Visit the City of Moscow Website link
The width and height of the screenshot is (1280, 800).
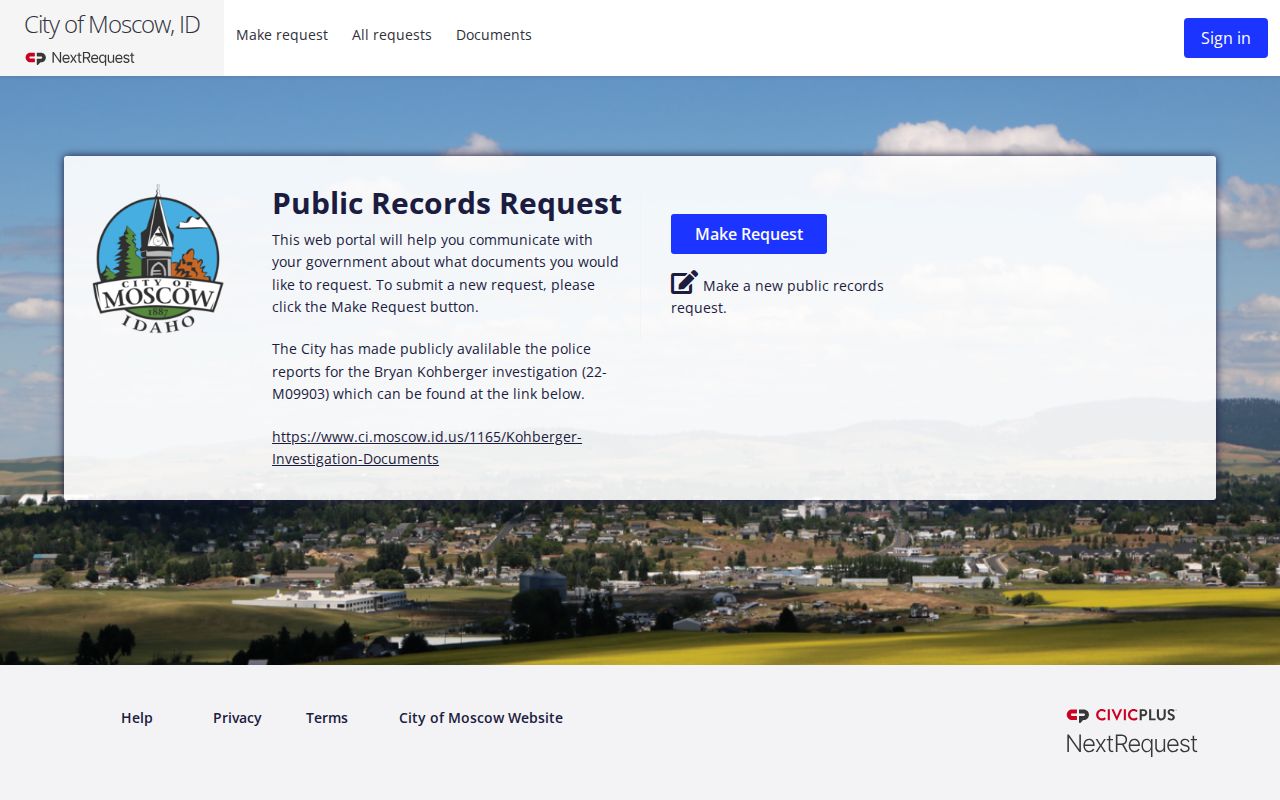(481, 718)
